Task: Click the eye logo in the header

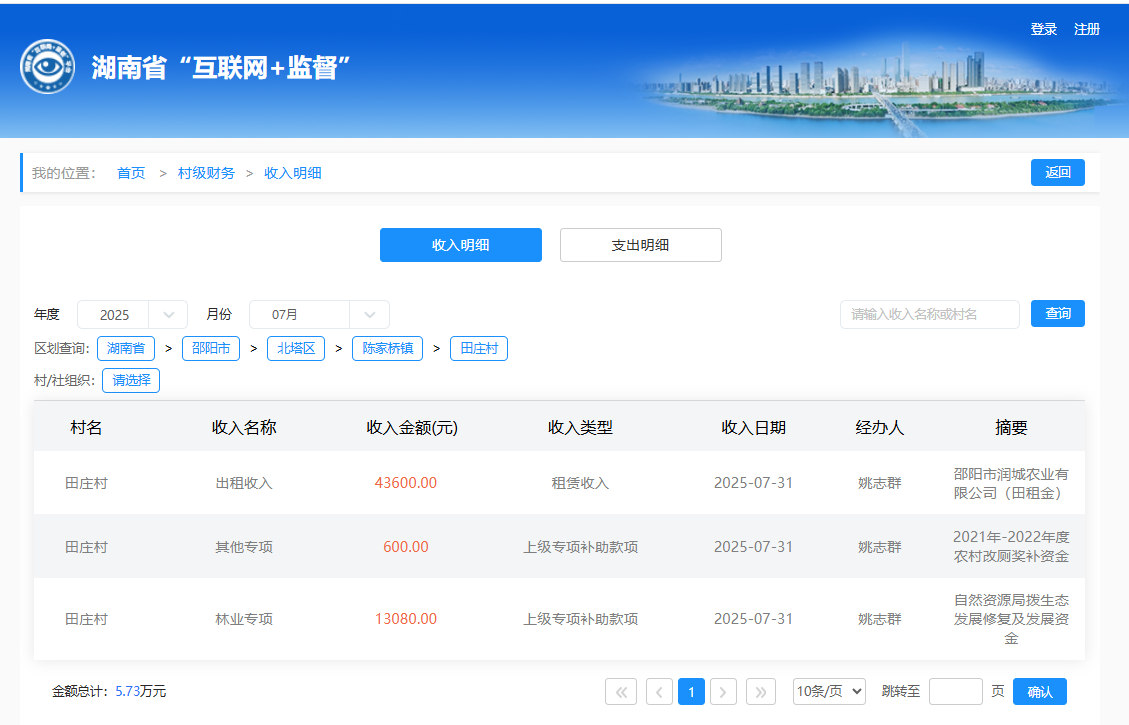Action: pos(47,68)
